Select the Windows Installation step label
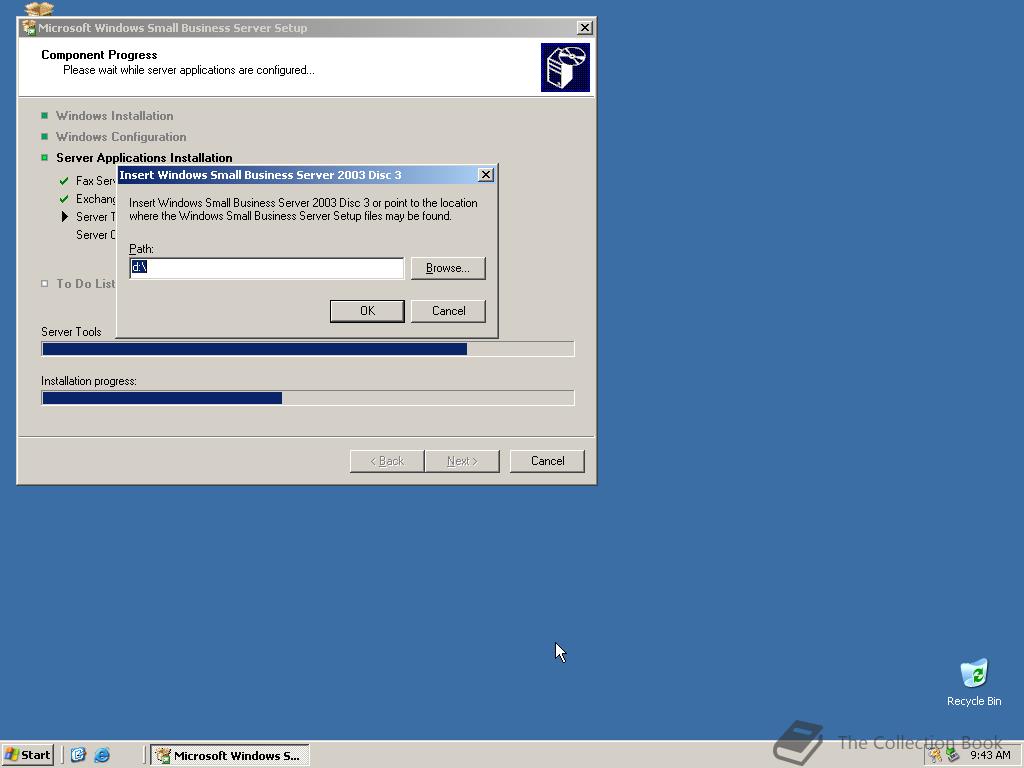The image size is (1024, 768). (x=114, y=116)
